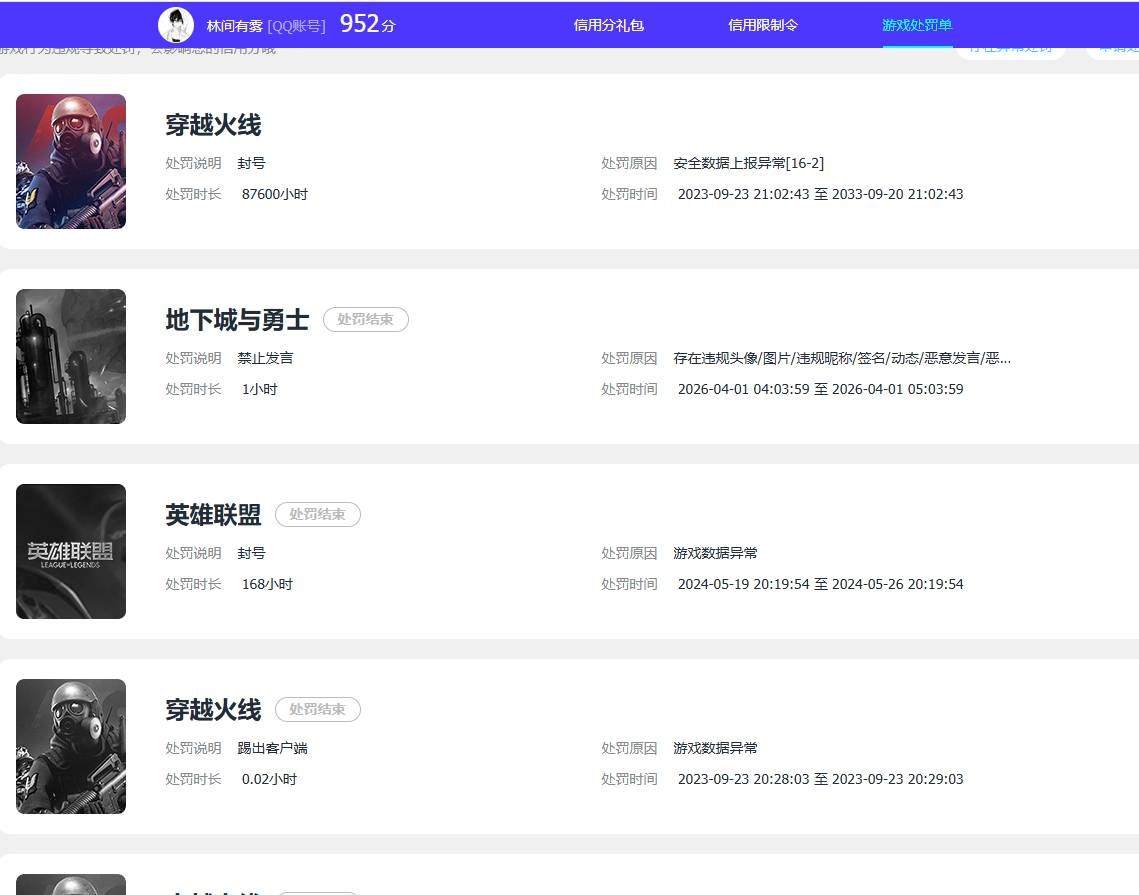Click [QQ账号] label in header

pos(296,26)
